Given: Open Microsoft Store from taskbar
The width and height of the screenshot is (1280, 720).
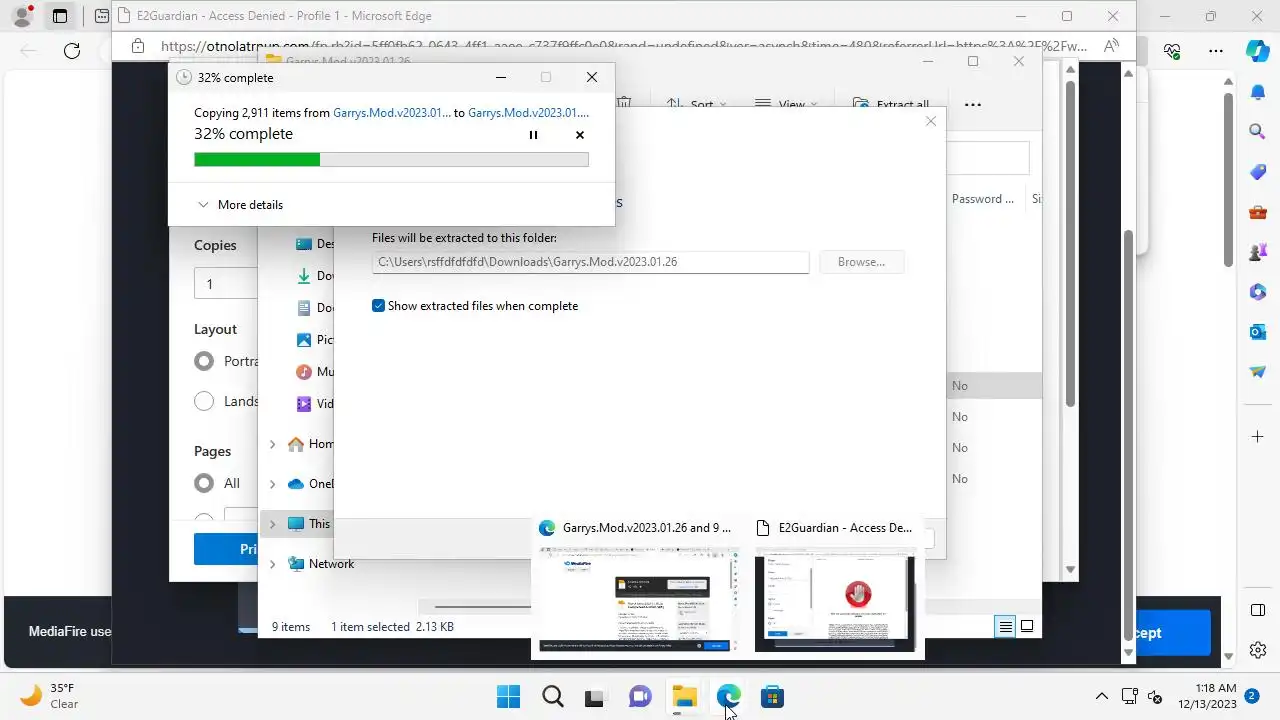Looking at the screenshot, I should click(x=772, y=697).
